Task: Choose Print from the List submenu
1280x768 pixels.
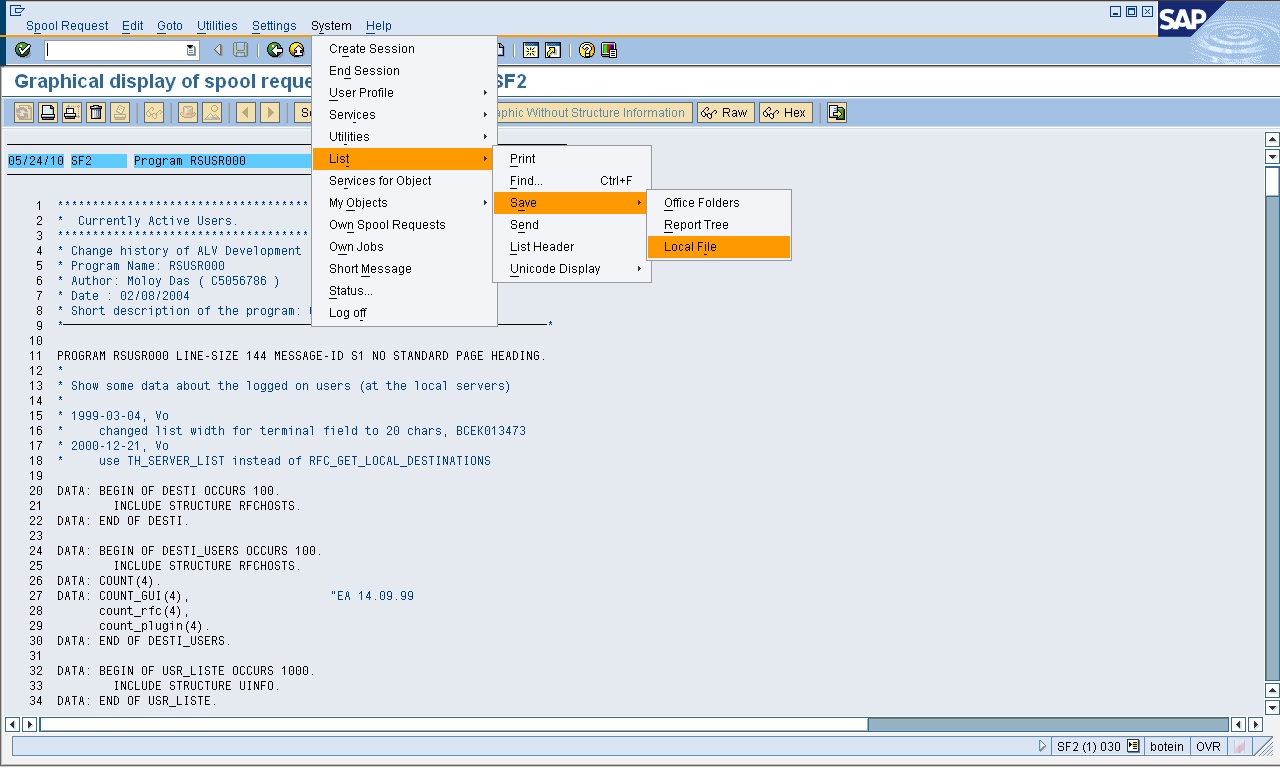Action: pos(572,159)
